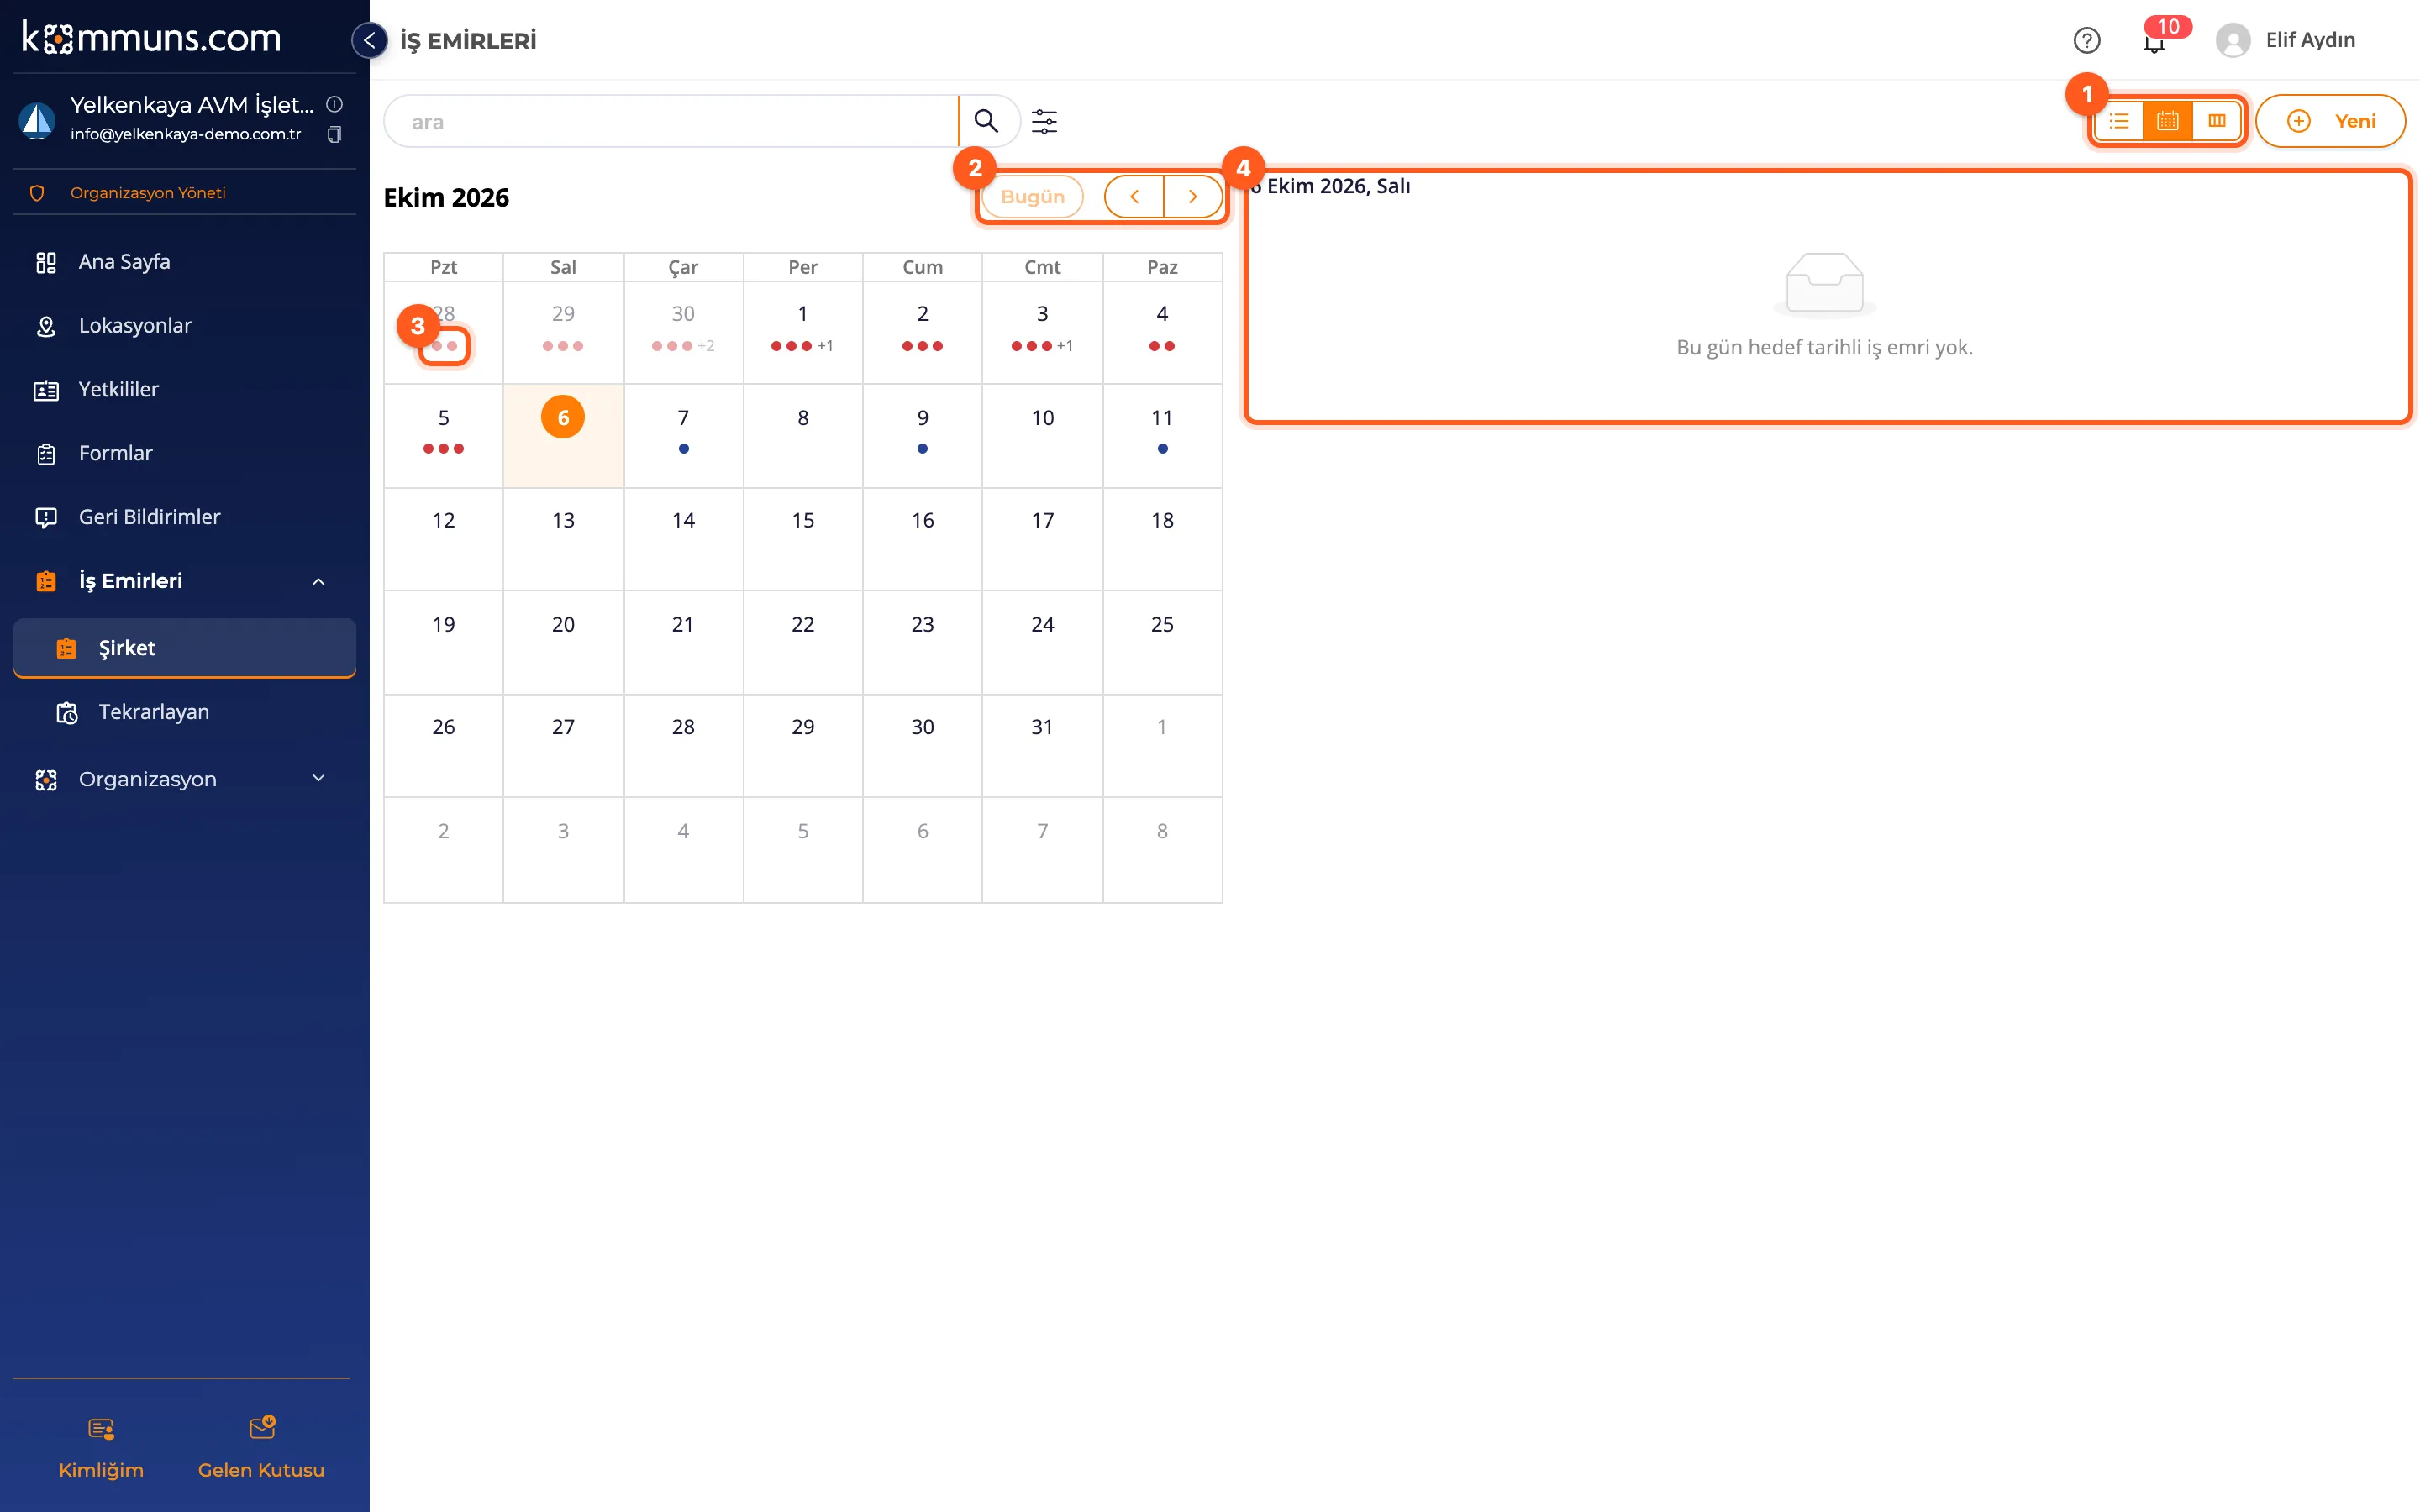Open Lokasyonlar in sidebar
This screenshot has height=1512, width=2420.
click(x=184, y=326)
